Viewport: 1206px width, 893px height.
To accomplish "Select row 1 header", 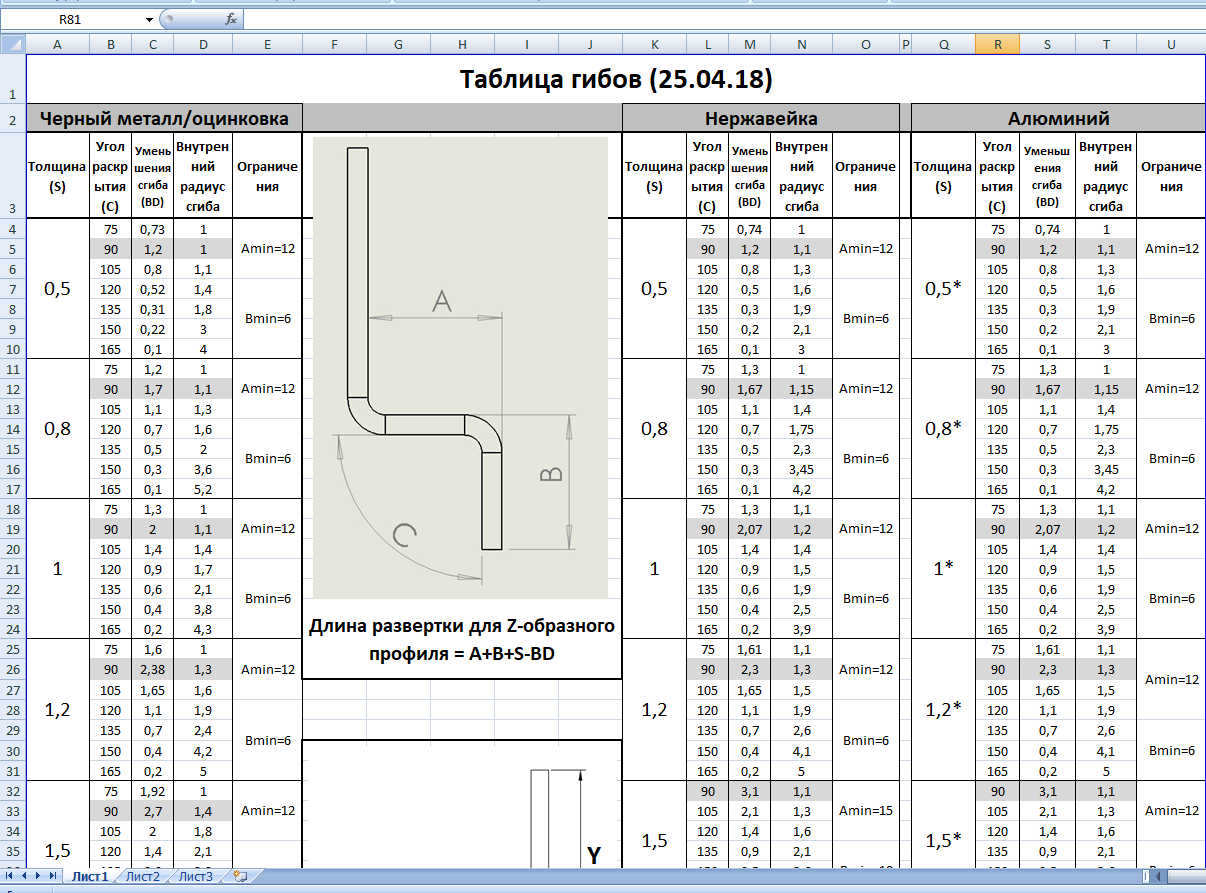I will [12, 79].
